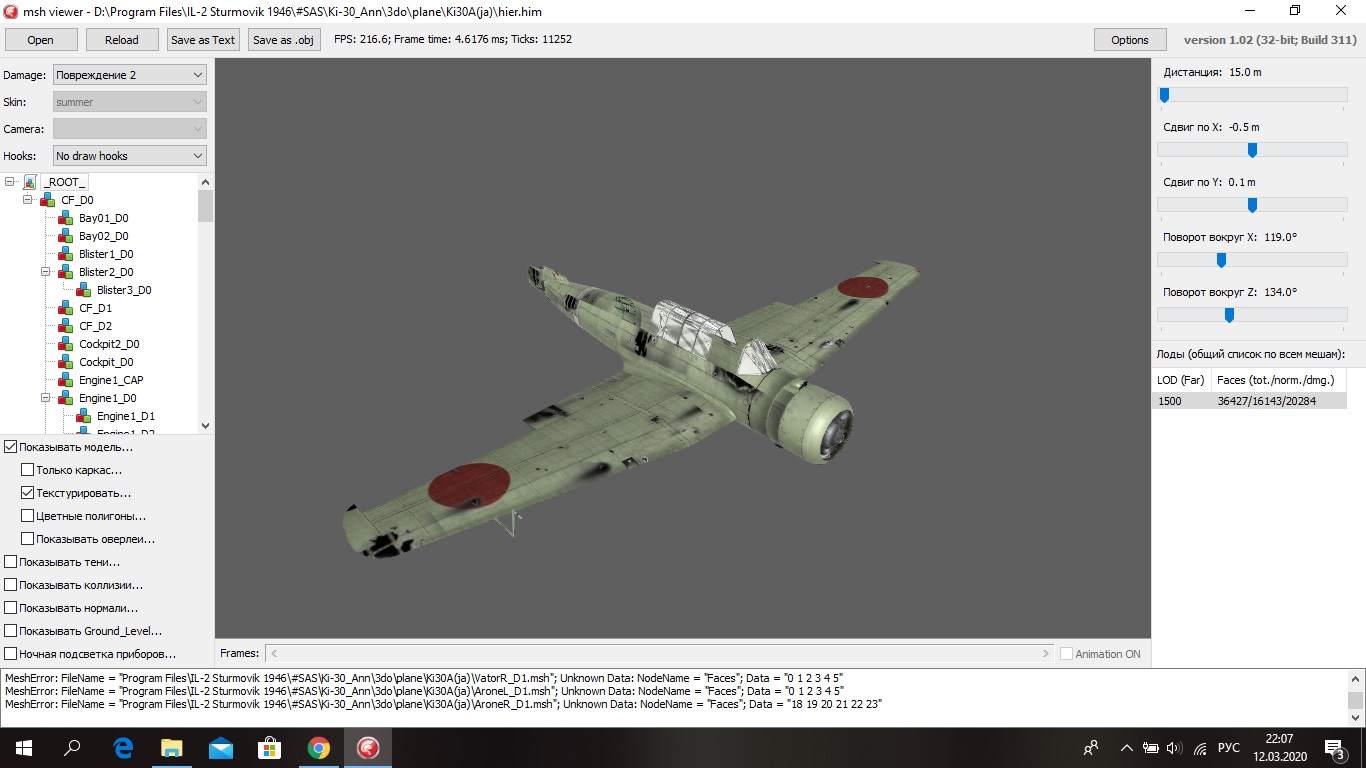Enable the Показывать нормали checkbox
Viewport: 1366px width, 768px height.
tap(10, 608)
